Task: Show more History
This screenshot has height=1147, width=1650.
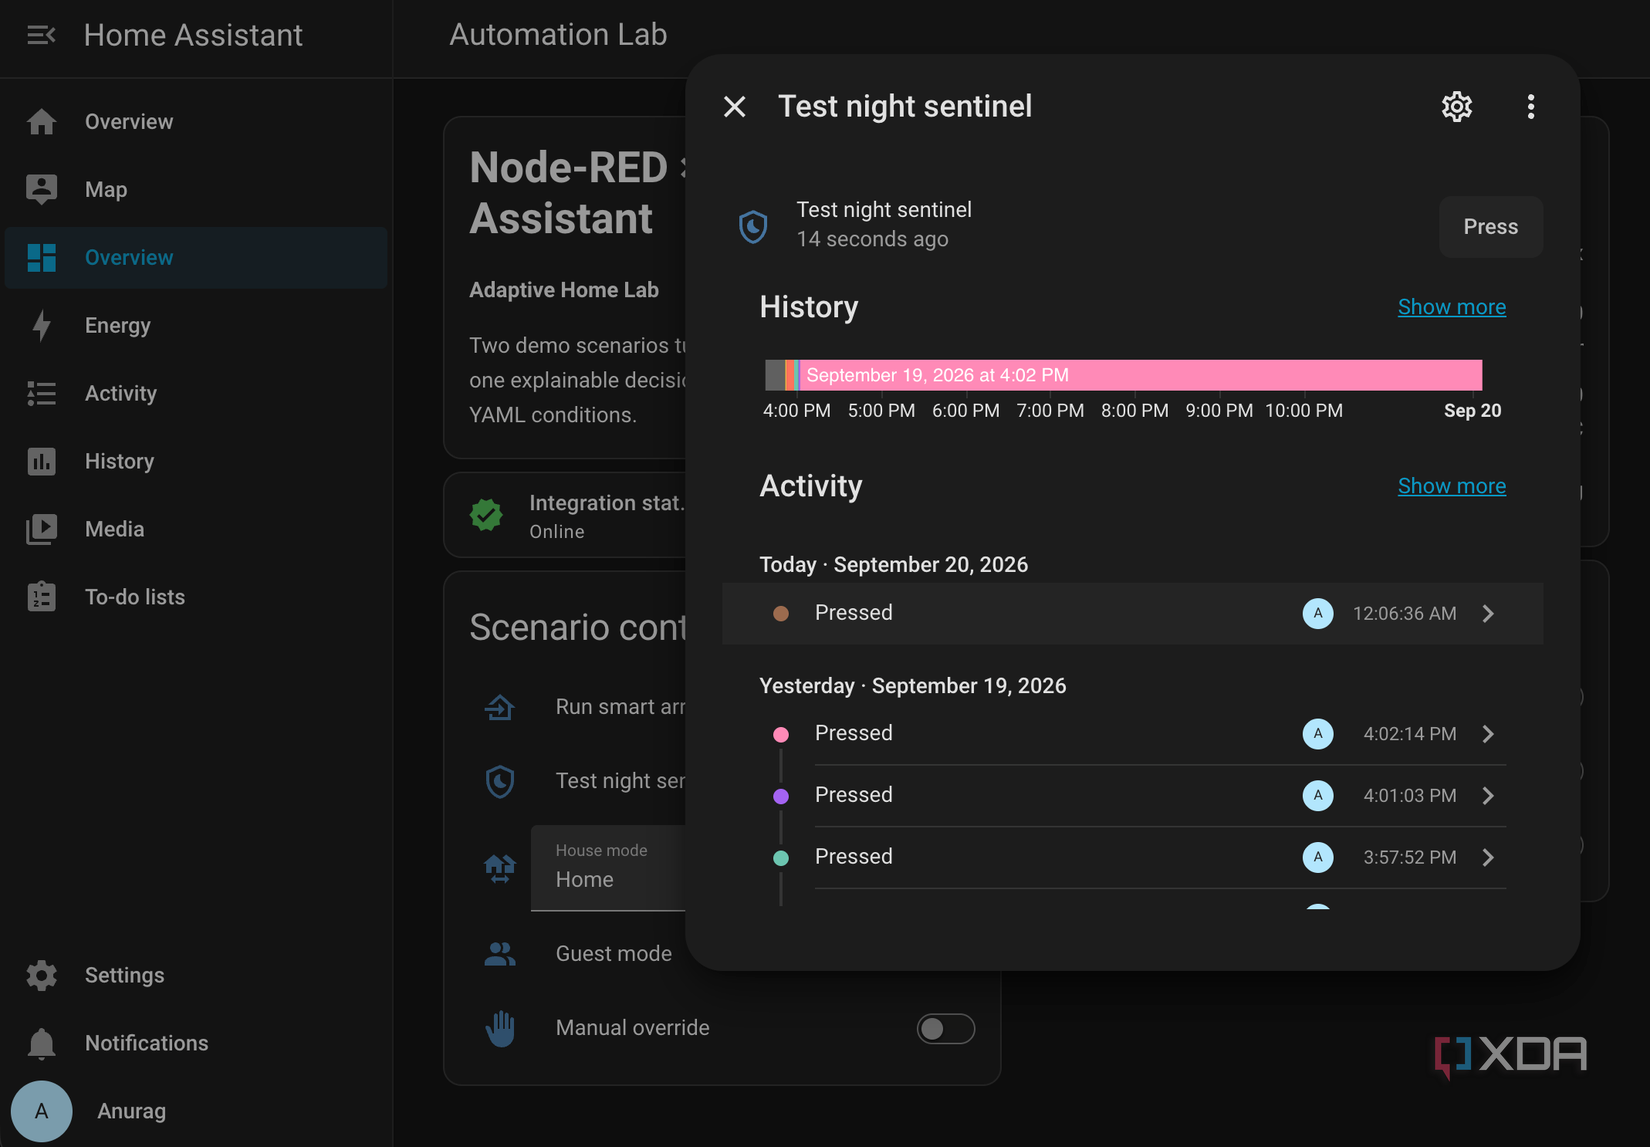Action: pyautogui.click(x=1452, y=307)
